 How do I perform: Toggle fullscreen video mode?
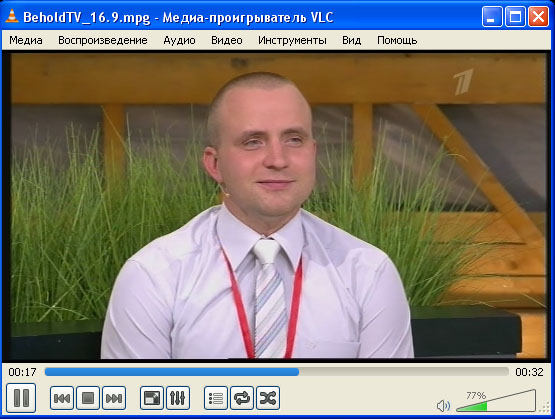pos(152,398)
